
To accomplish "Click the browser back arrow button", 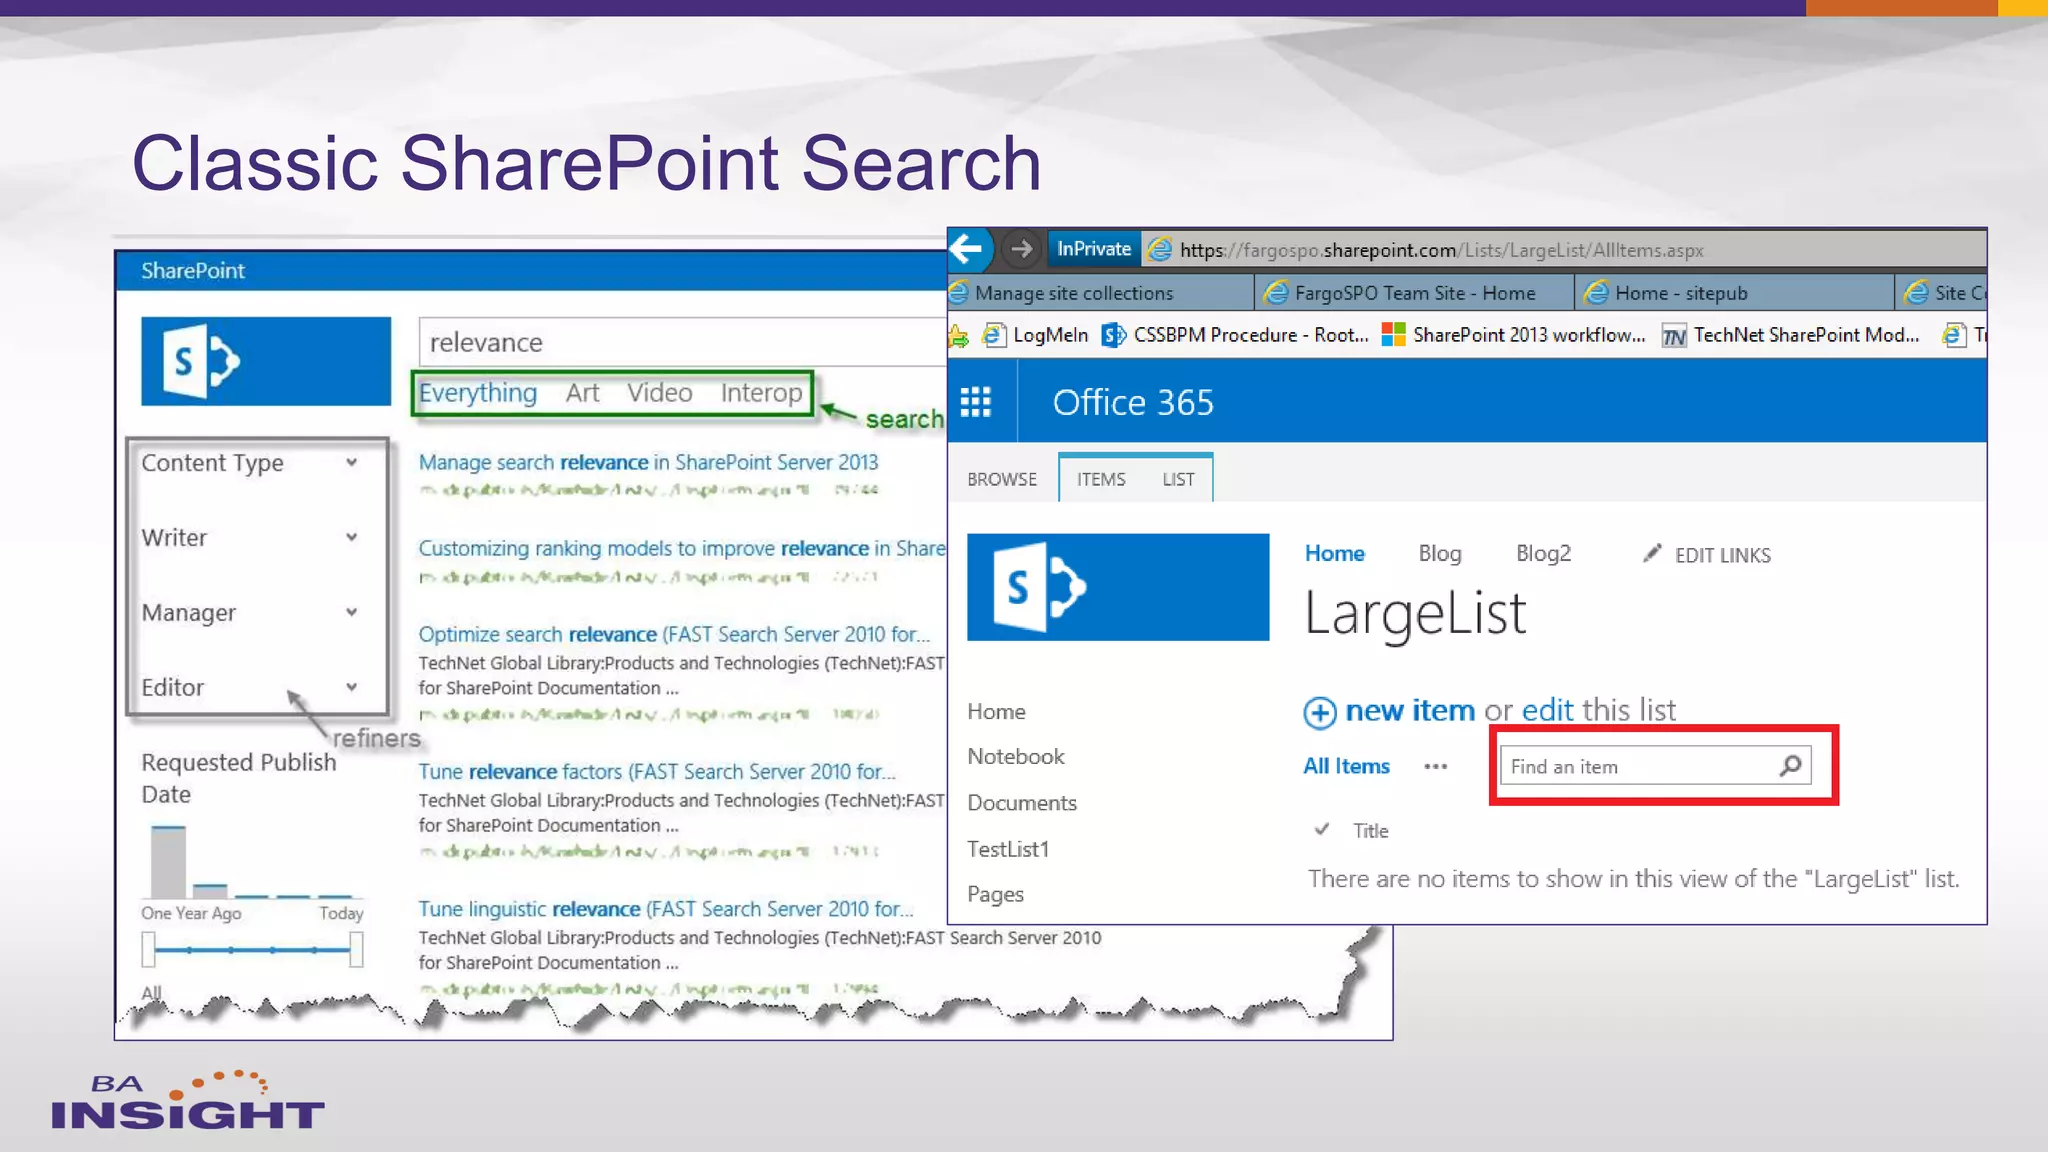I will pos(968,248).
